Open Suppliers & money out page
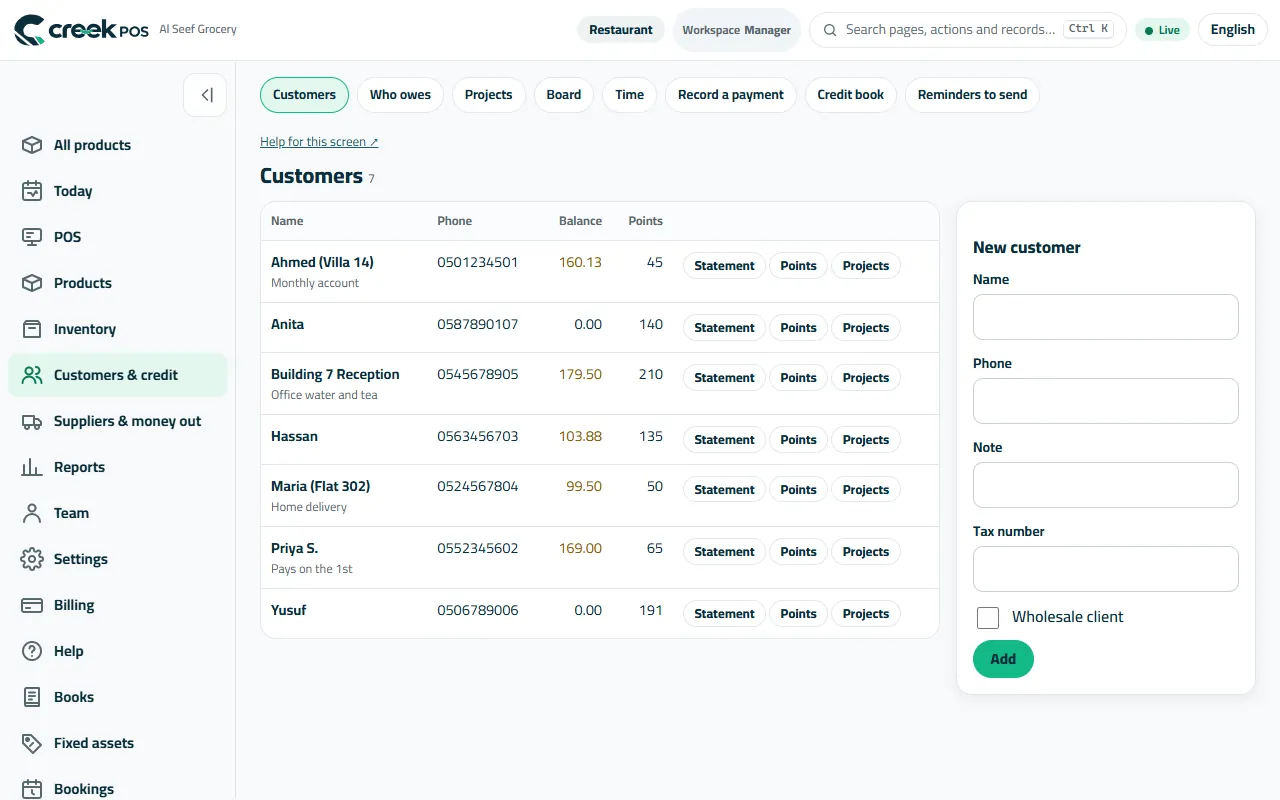Viewport: 1280px width, 800px height. tap(118, 421)
